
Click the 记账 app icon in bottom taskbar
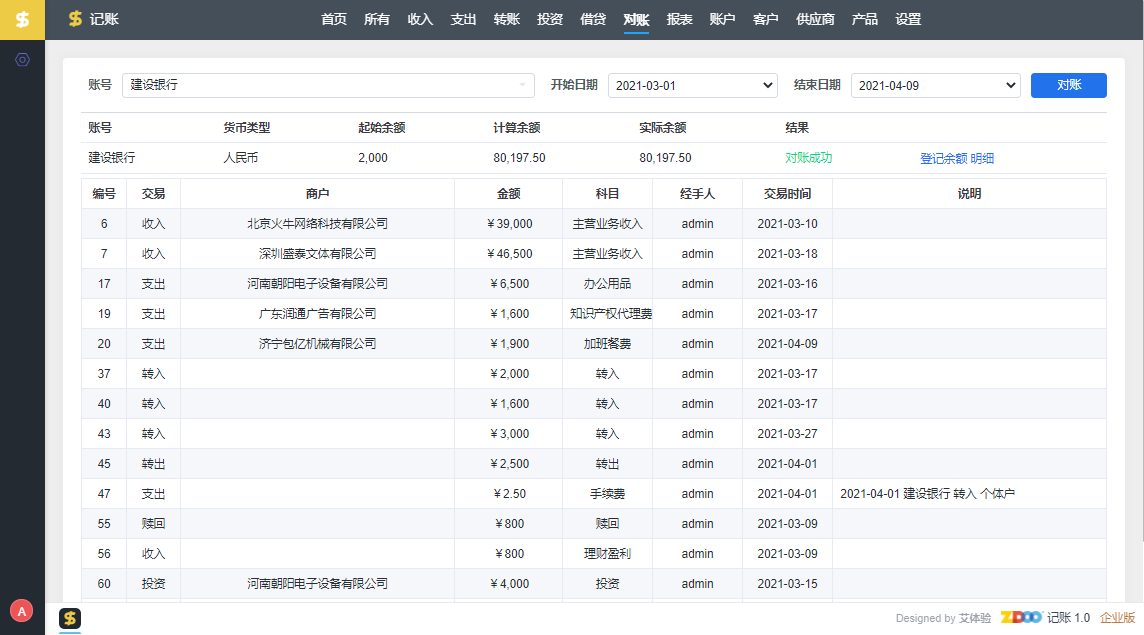(x=70, y=618)
